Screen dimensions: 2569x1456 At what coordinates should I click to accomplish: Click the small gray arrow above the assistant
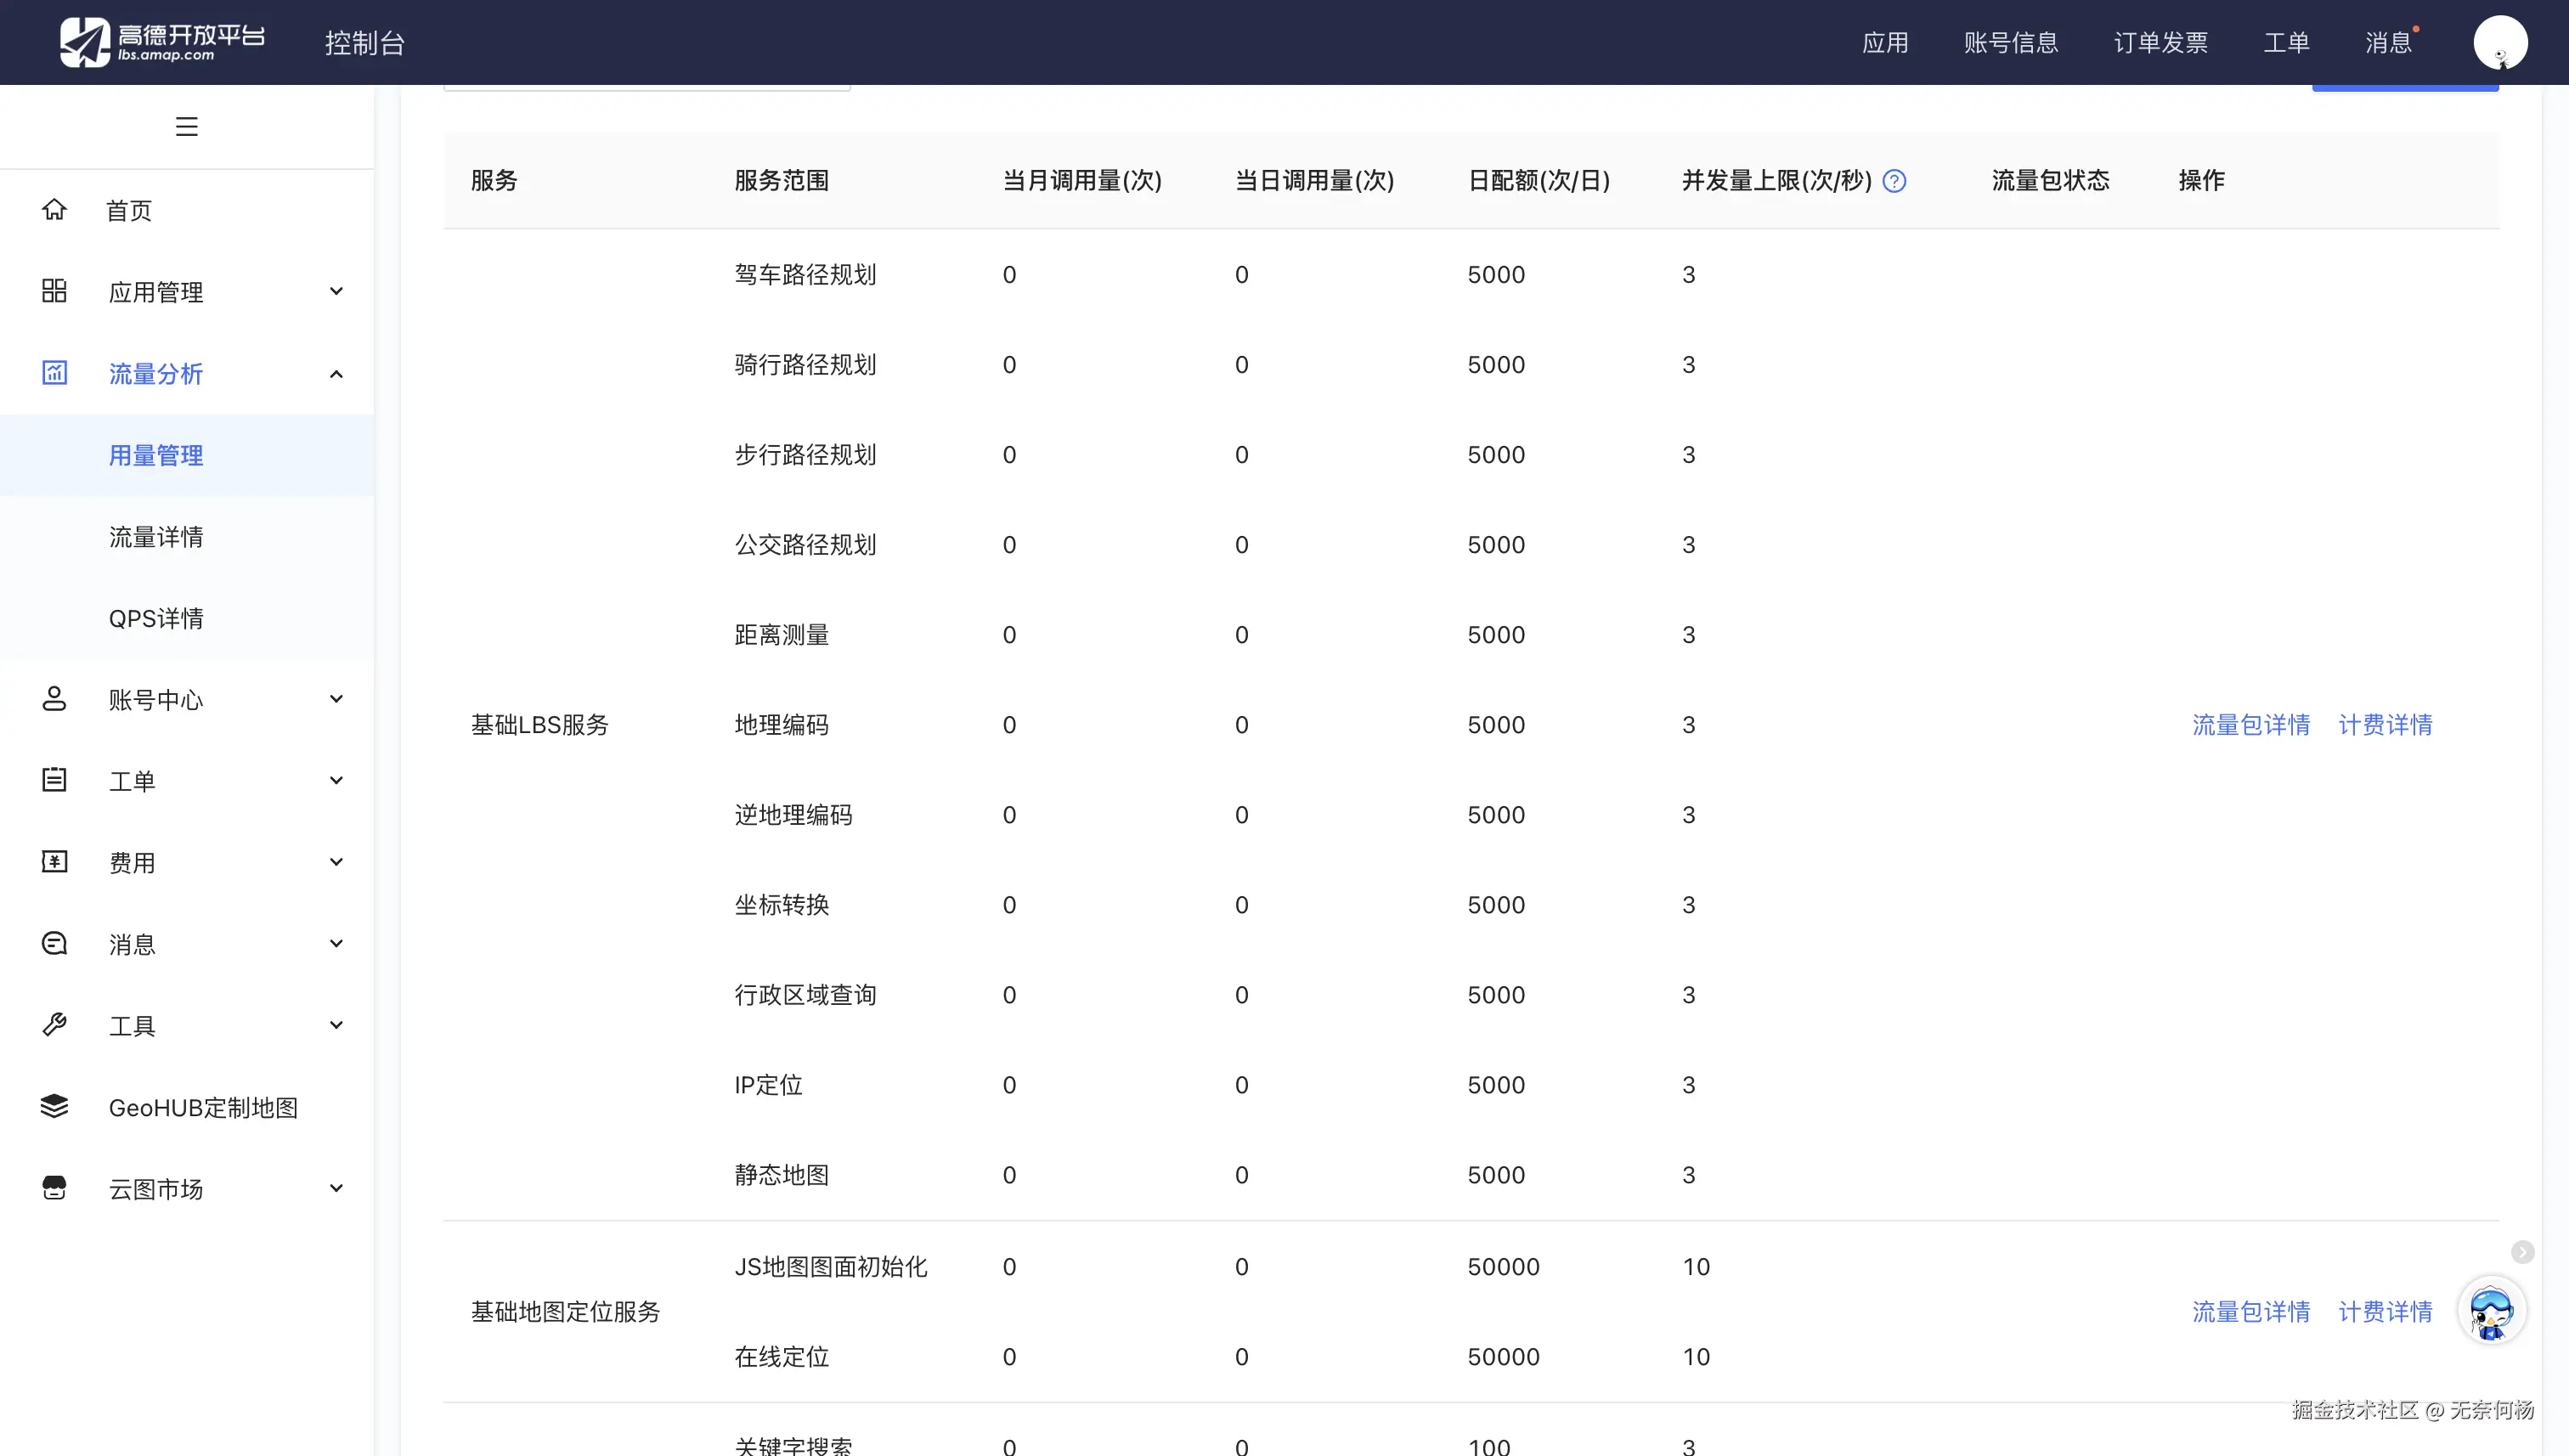point(2522,1252)
